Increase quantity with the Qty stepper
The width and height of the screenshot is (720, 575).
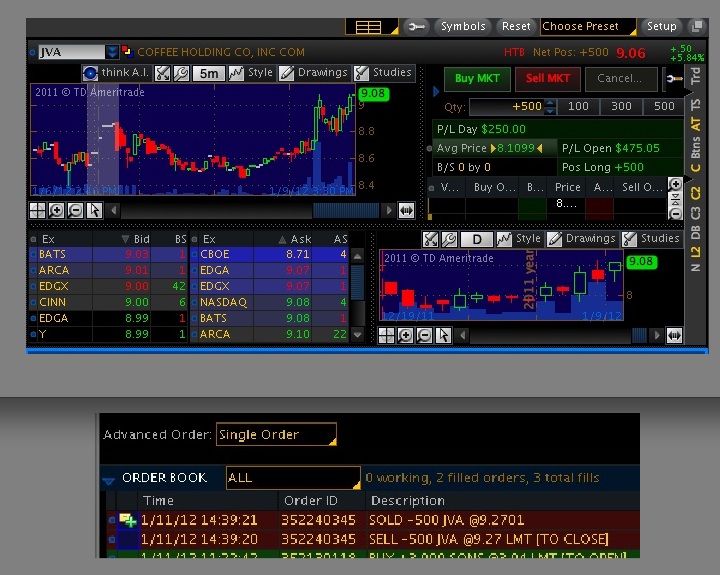(550, 103)
